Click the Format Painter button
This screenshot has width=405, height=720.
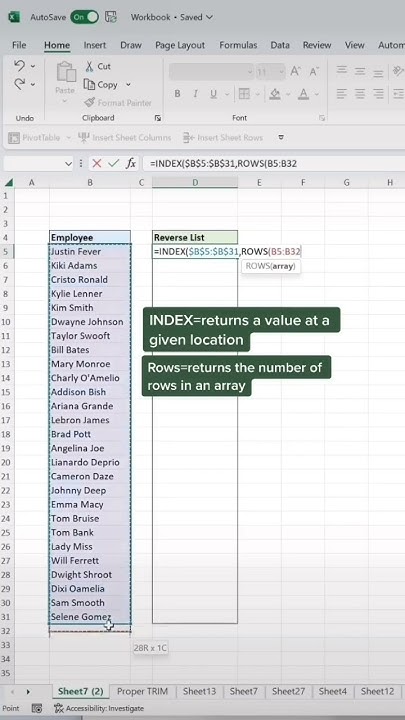tap(118, 103)
